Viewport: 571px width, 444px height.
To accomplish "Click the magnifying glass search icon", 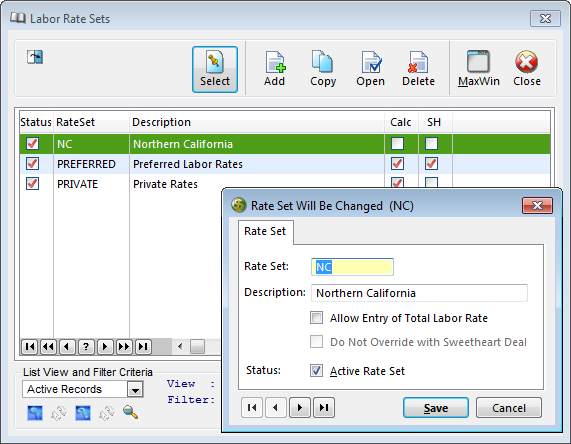I will tap(130, 413).
